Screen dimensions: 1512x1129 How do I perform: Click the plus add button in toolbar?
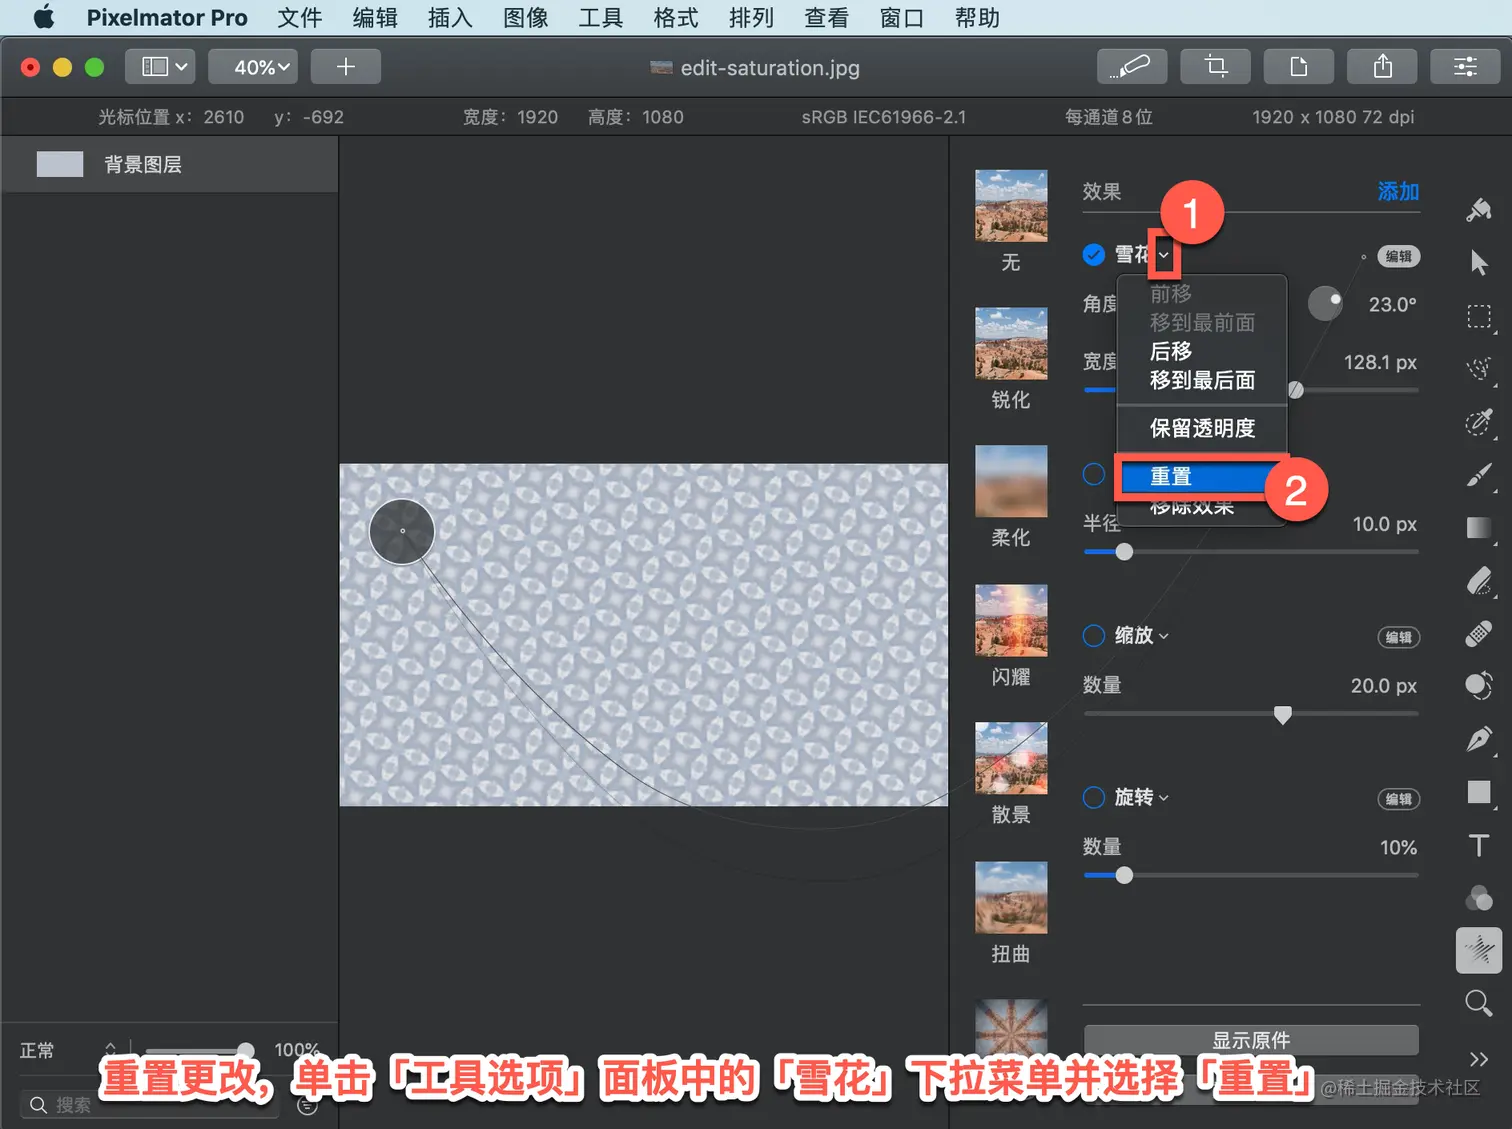pyautogui.click(x=346, y=67)
